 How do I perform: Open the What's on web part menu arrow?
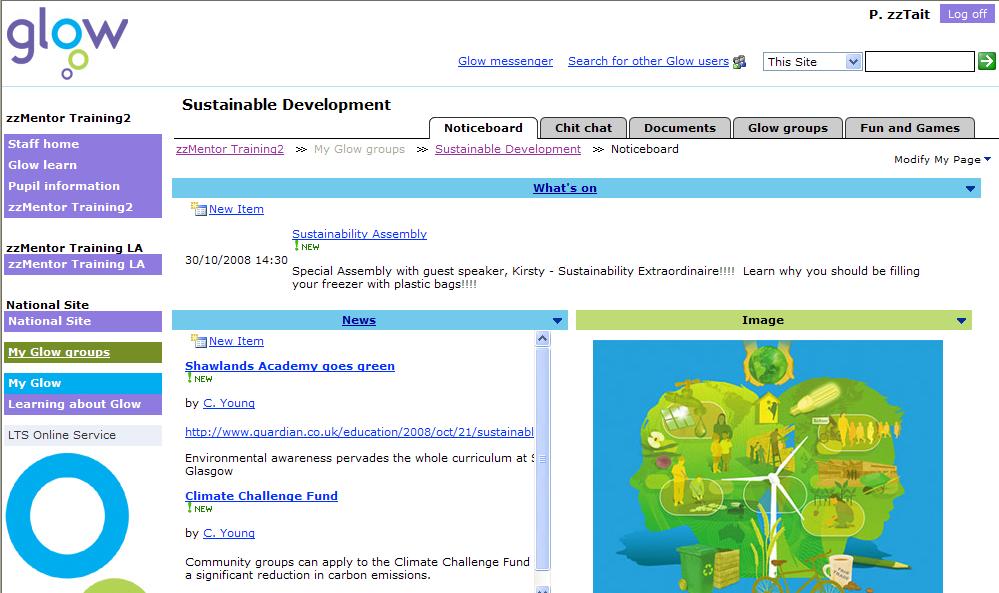coord(970,189)
